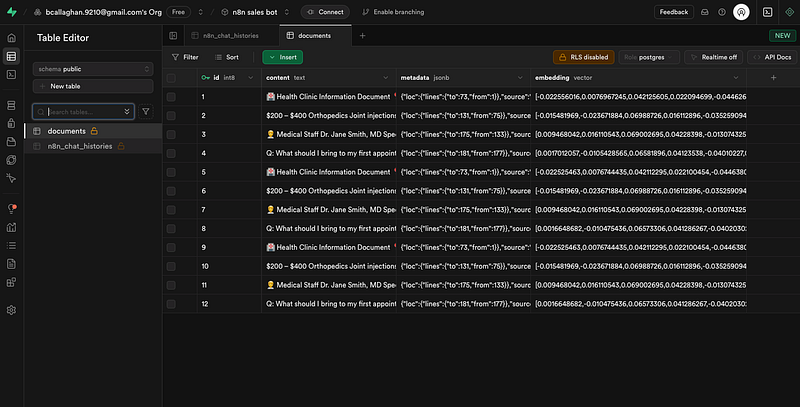This screenshot has height=407, width=800.
Task: Tick the checkbox for row 12
Action: [x=172, y=303]
